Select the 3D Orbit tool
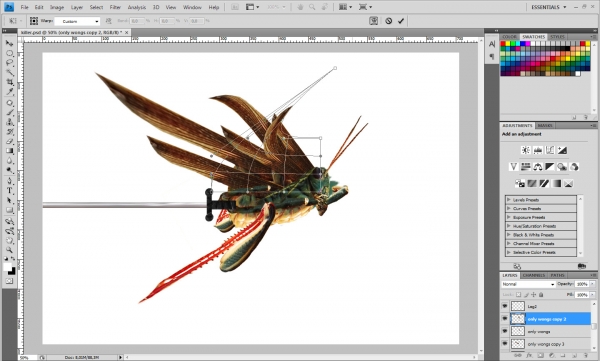Viewport: 600px width, 361px height. (10, 231)
